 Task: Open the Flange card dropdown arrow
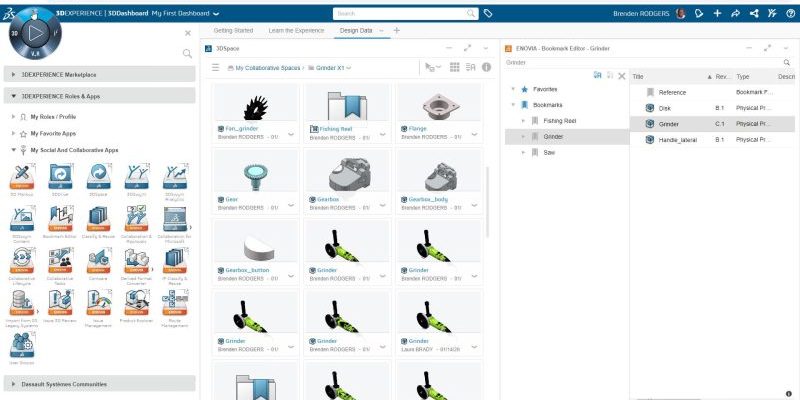pos(474,134)
